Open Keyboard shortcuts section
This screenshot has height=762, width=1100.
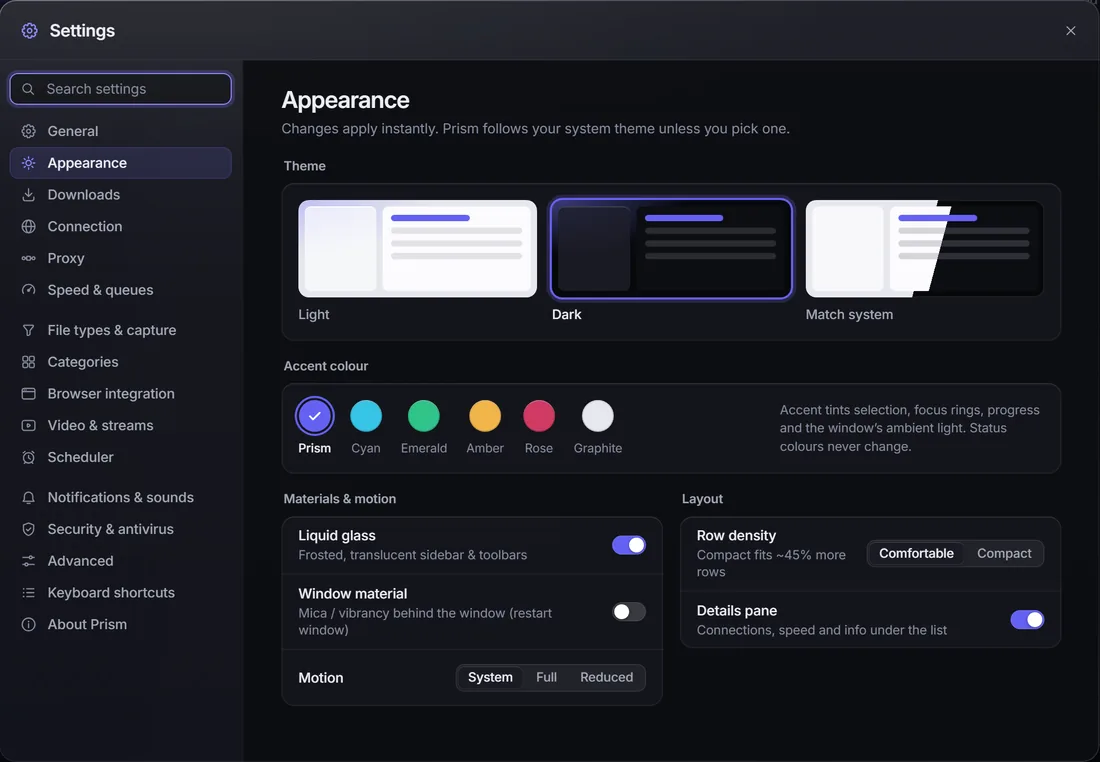[121, 593]
